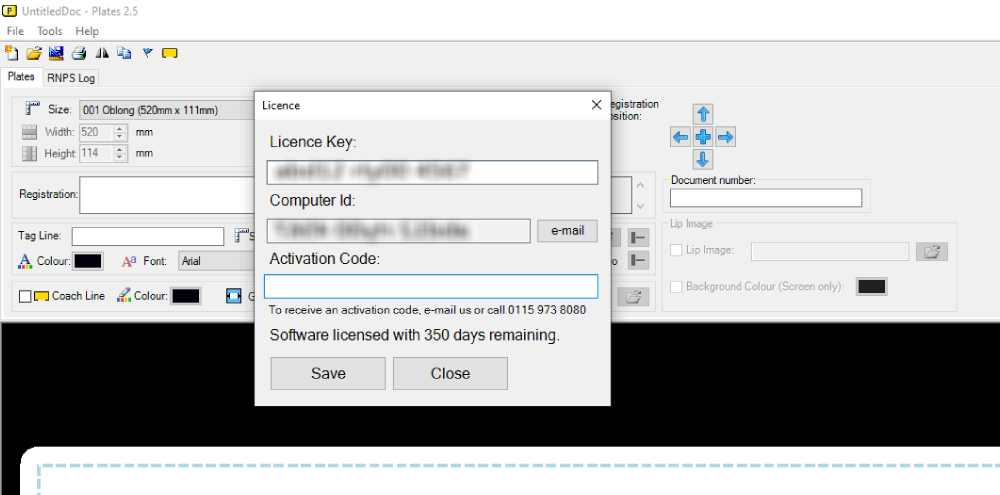This screenshot has width=1000, height=495.
Task: Move registration right with the right arrow
Action: pyautogui.click(x=726, y=137)
